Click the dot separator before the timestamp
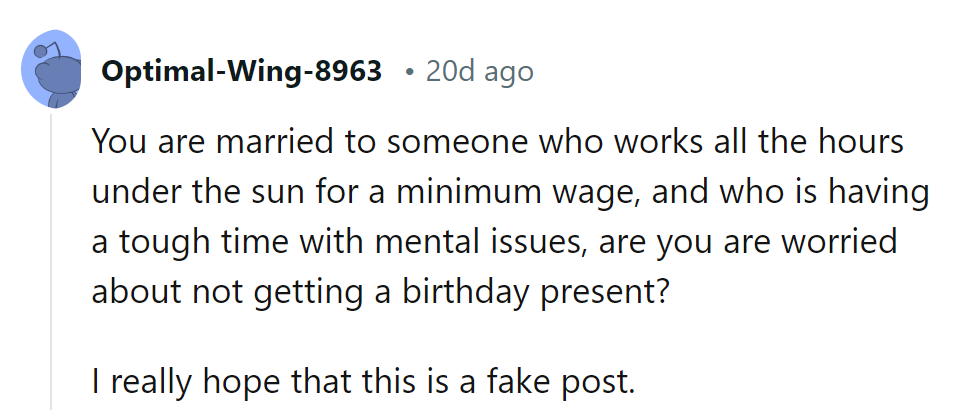Image resolution: width=957 pixels, height=410 pixels. point(408,72)
